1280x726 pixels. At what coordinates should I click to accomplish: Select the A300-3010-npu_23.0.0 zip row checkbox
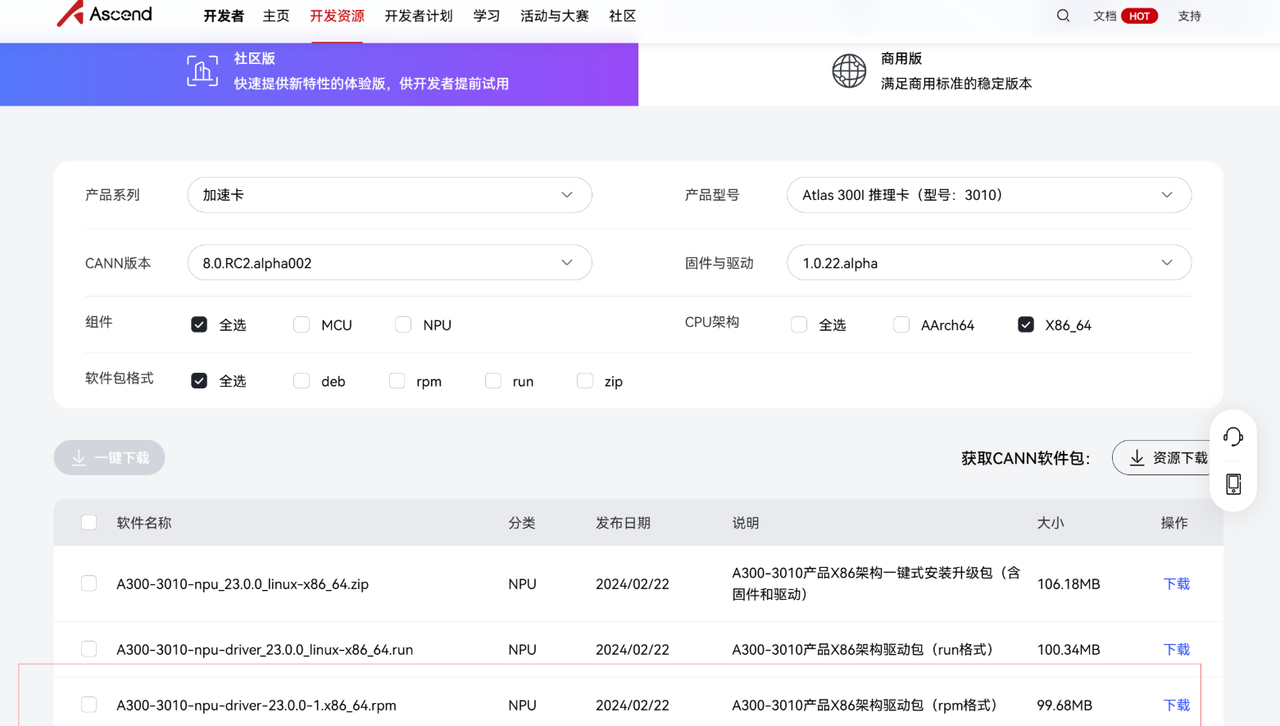89,583
